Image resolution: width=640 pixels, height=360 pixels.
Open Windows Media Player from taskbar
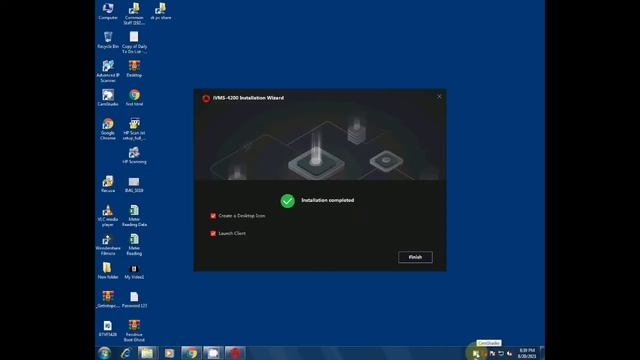(x=169, y=353)
